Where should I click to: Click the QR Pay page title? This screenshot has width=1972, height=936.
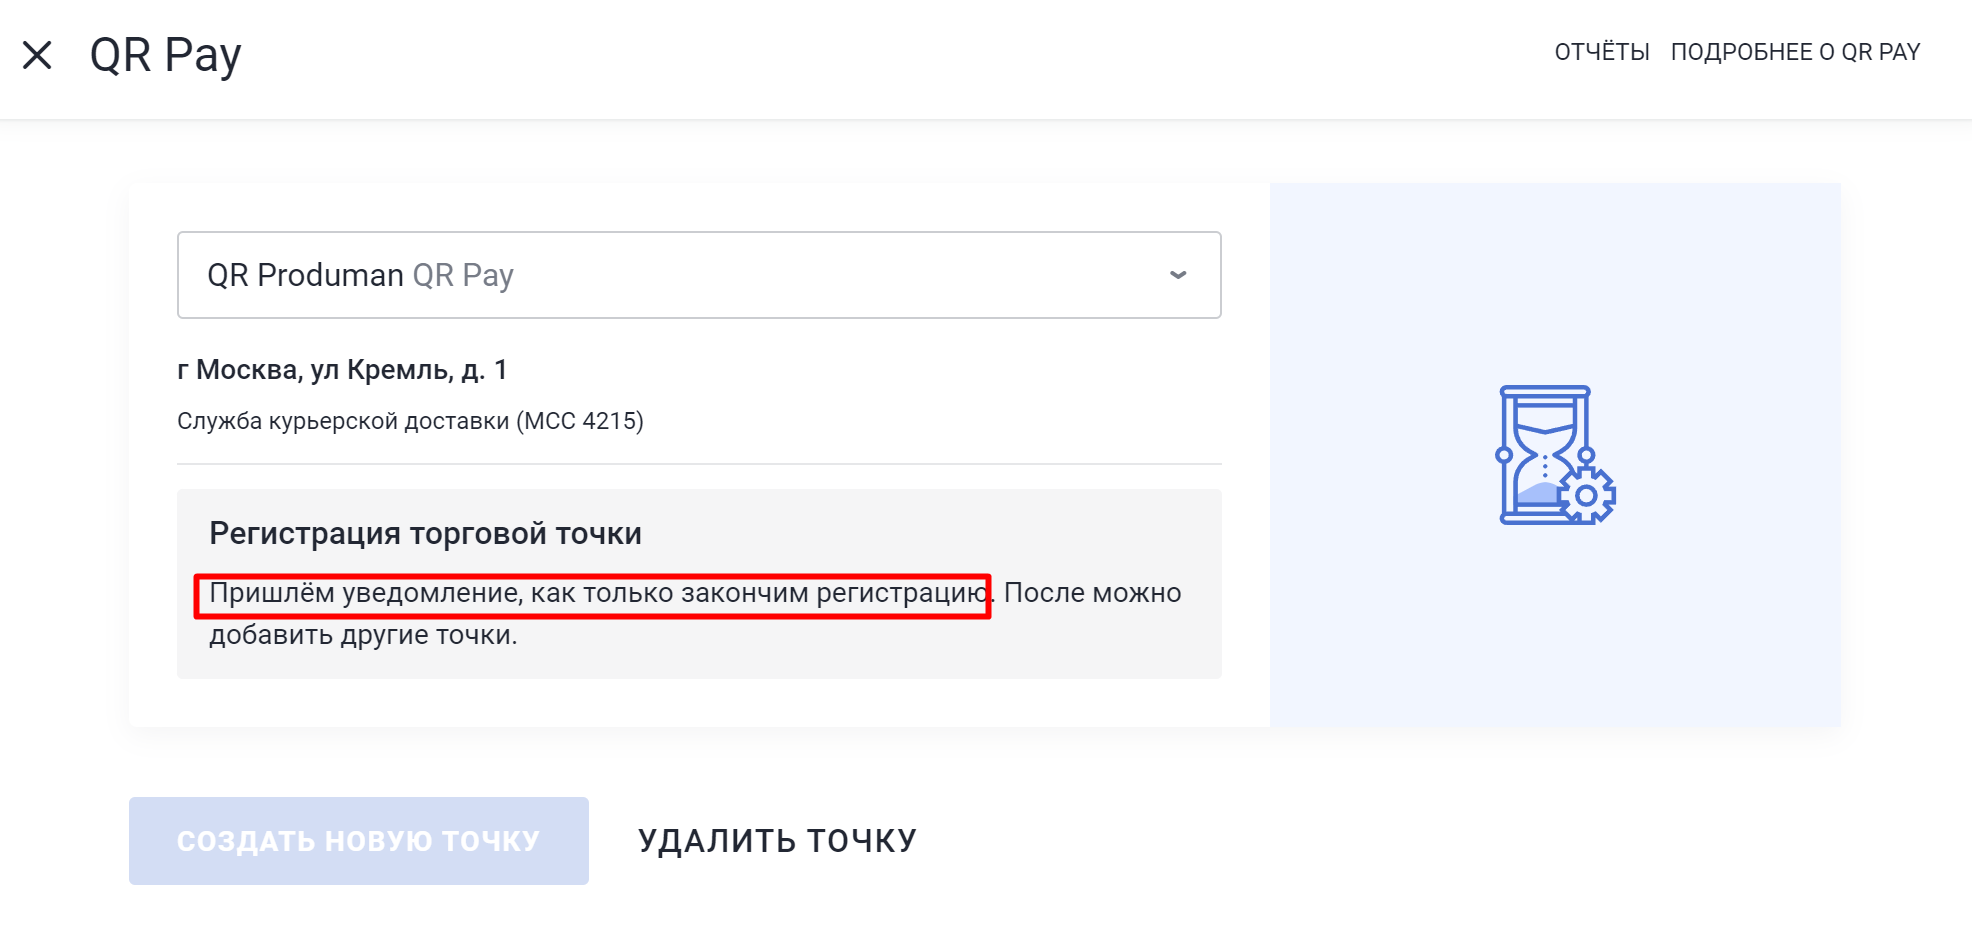click(x=165, y=55)
